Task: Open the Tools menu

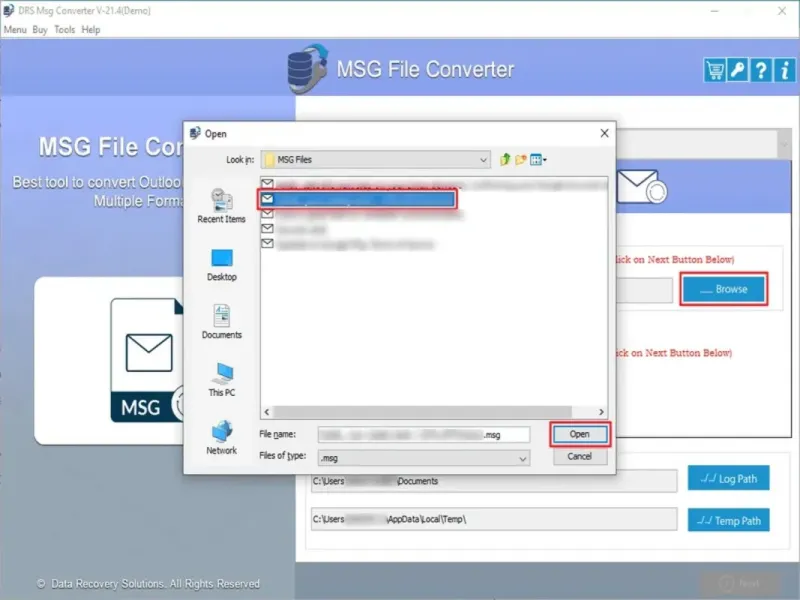Action: tap(64, 30)
